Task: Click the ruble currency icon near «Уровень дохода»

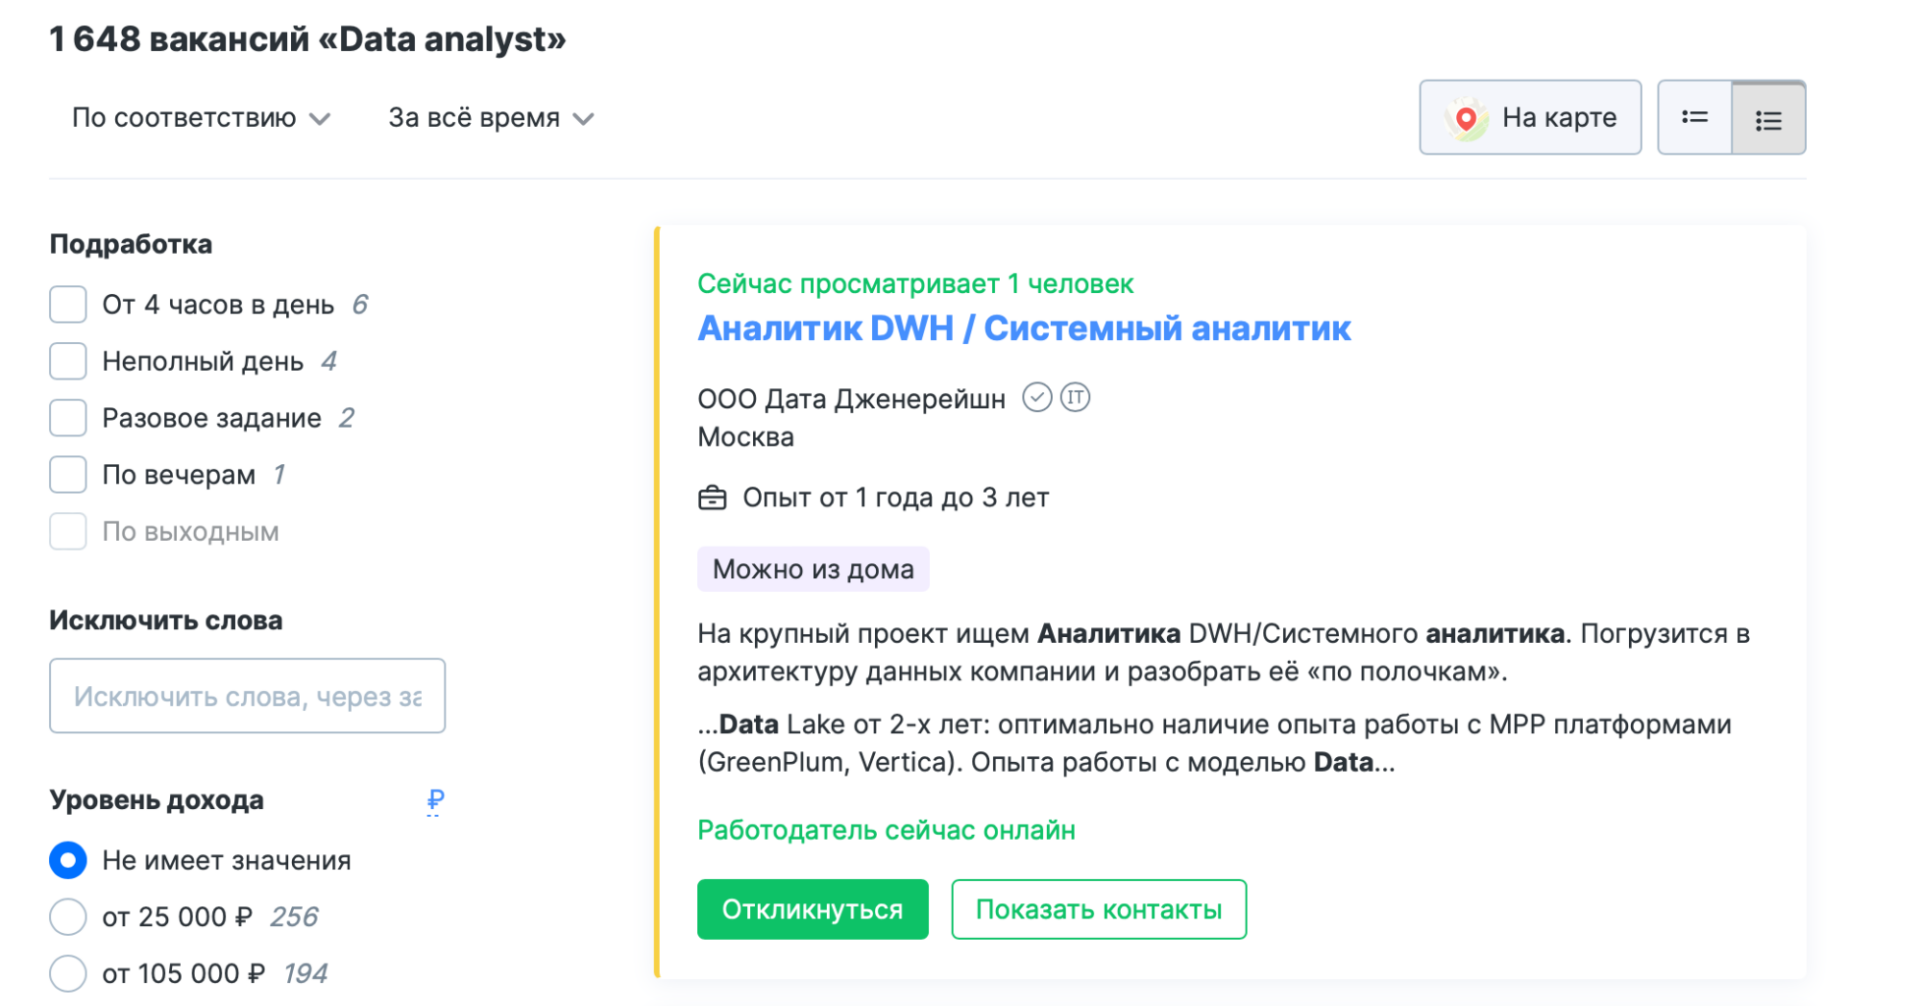Action: pos(433,800)
